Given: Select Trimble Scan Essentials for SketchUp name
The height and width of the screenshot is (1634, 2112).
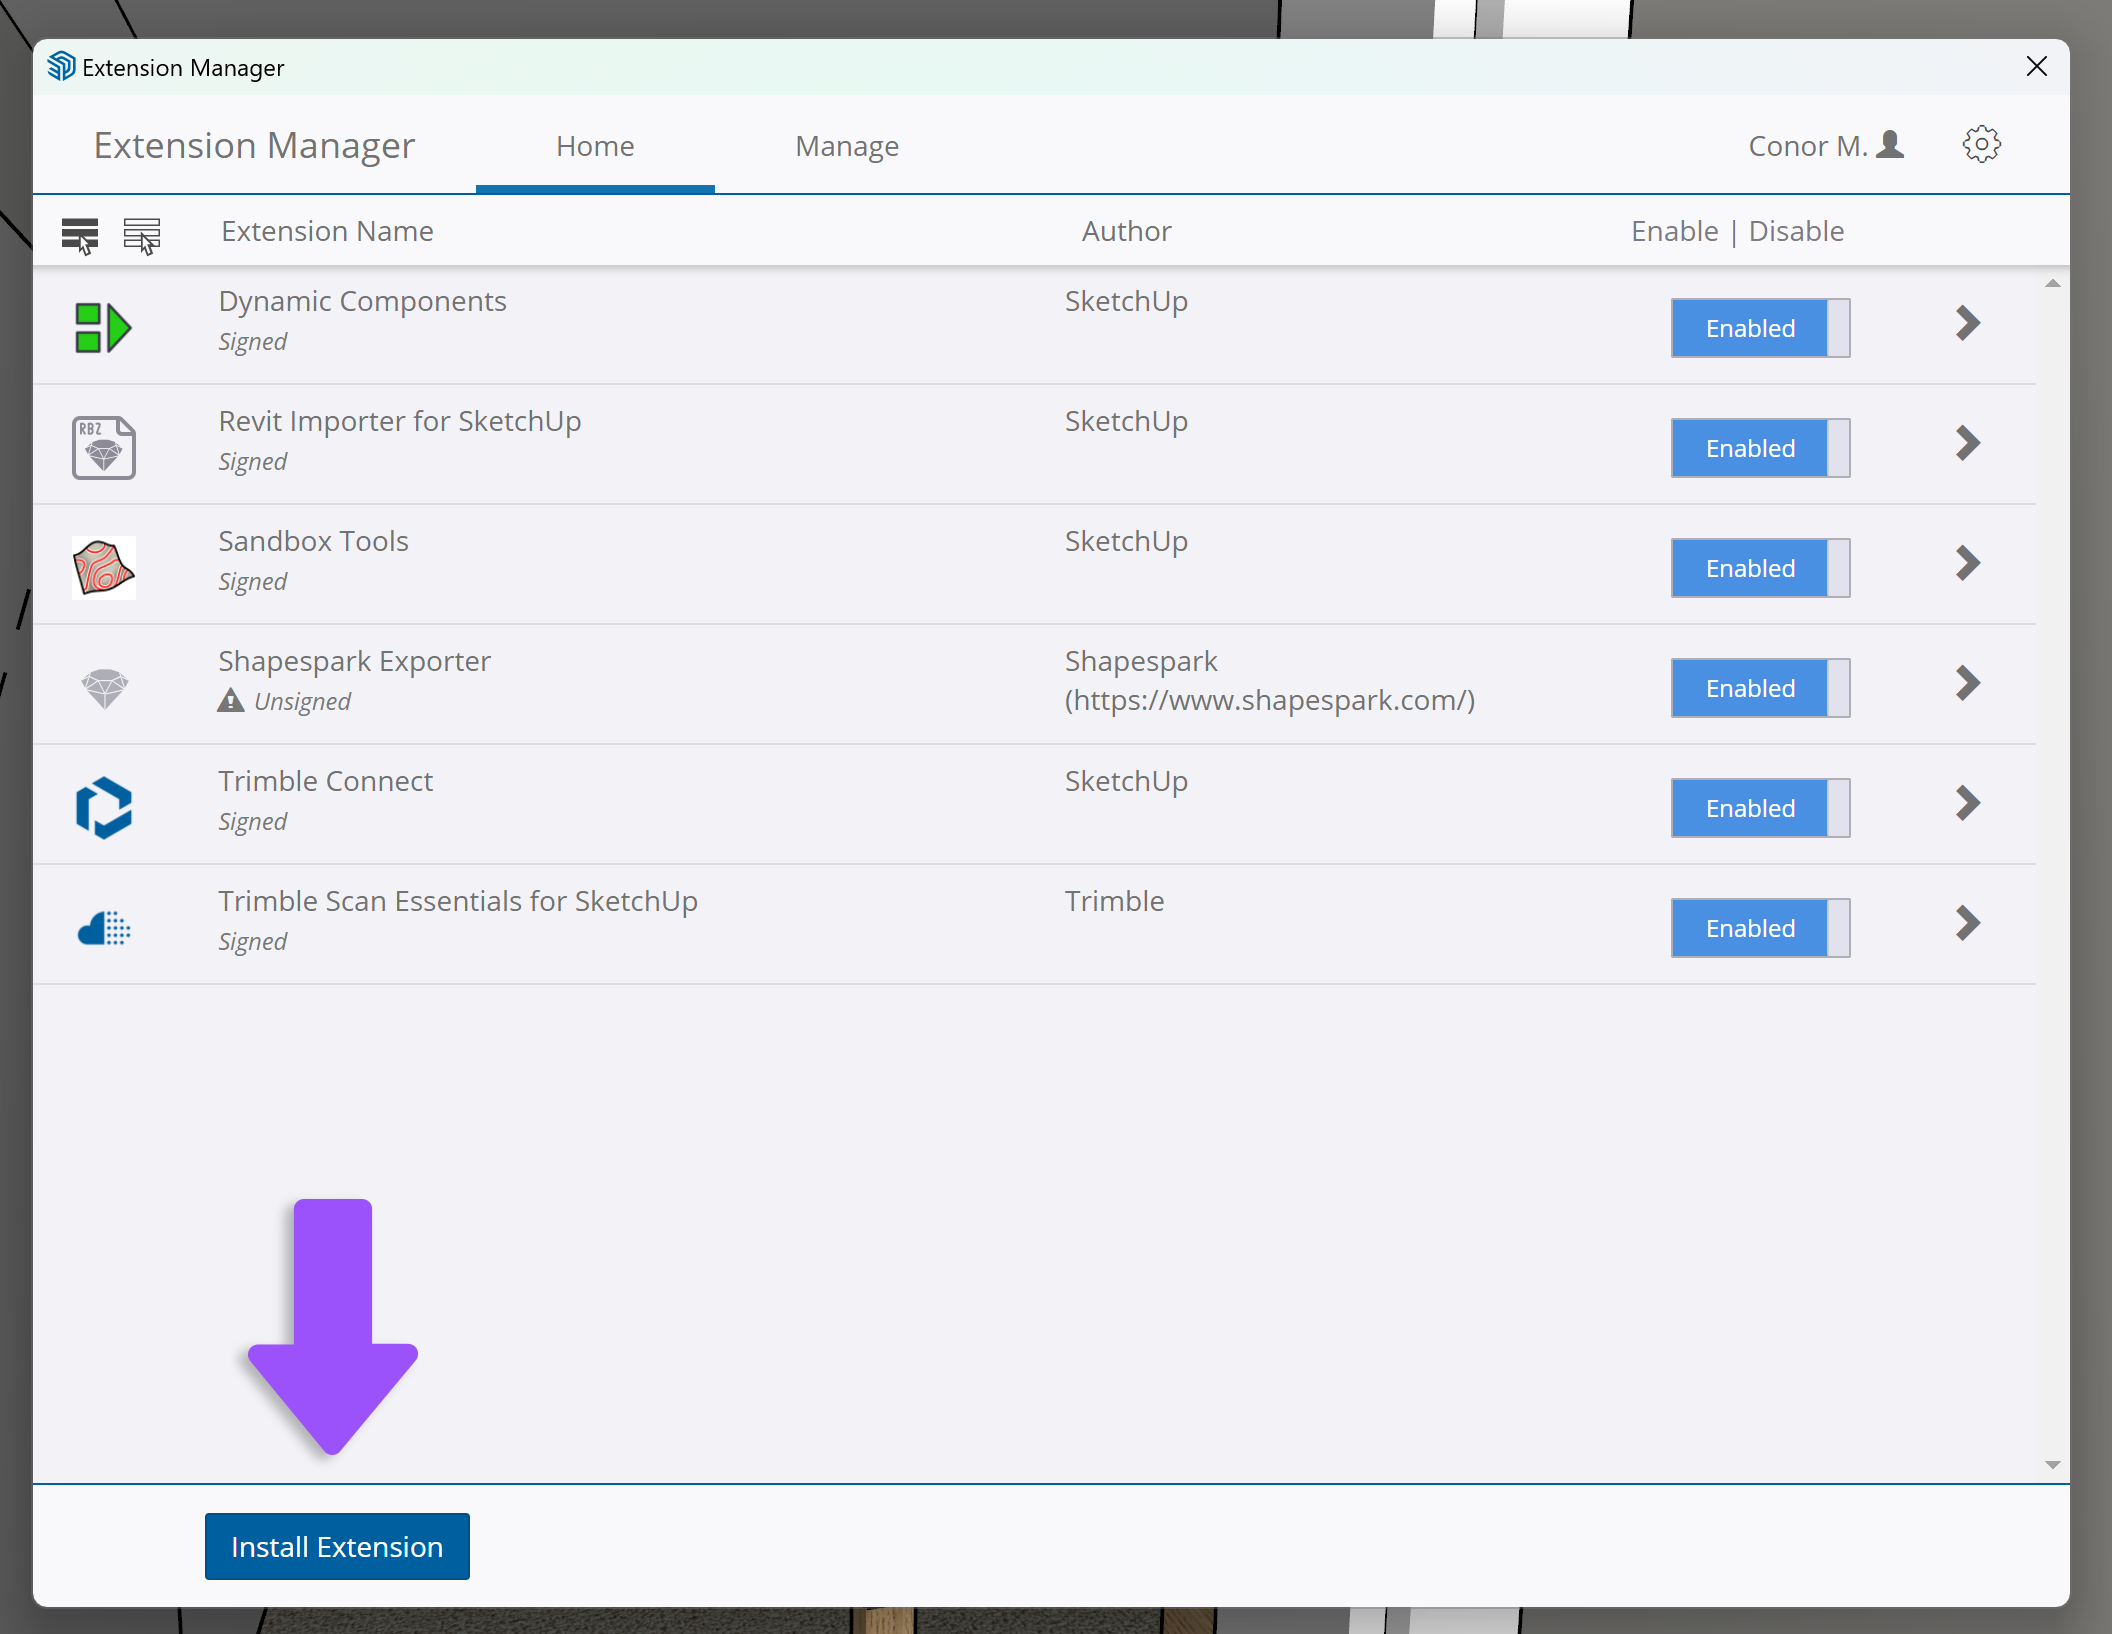Looking at the screenshot, I should pyautogui.click(x=458, y=901).
